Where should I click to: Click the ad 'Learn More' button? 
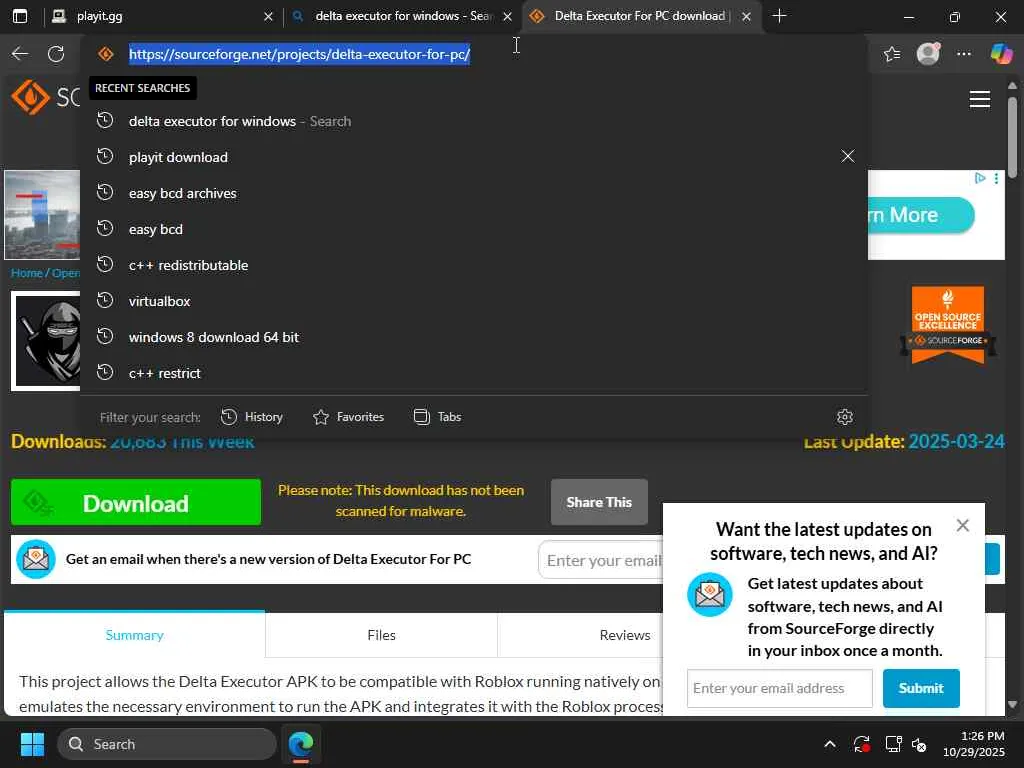pyautogui.click(x=921, y=215)
